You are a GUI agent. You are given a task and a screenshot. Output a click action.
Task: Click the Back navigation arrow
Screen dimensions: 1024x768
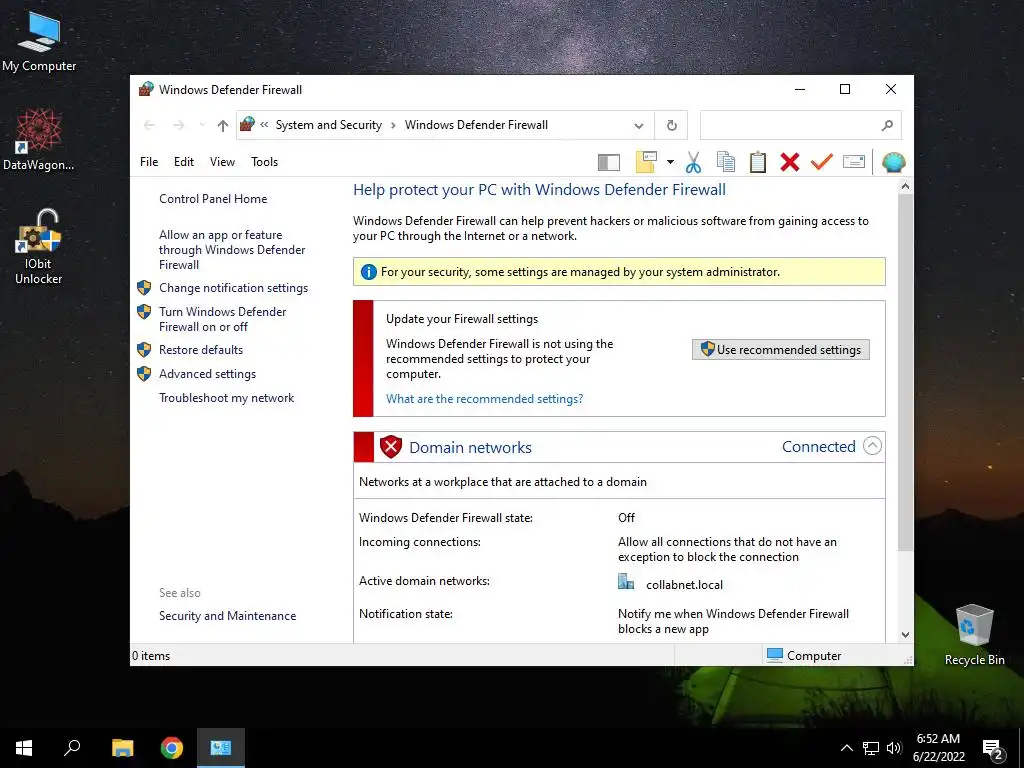[150, 125]
